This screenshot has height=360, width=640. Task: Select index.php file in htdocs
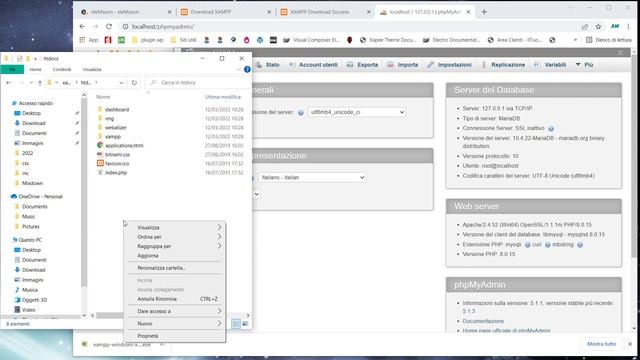[x=116, y=172]
